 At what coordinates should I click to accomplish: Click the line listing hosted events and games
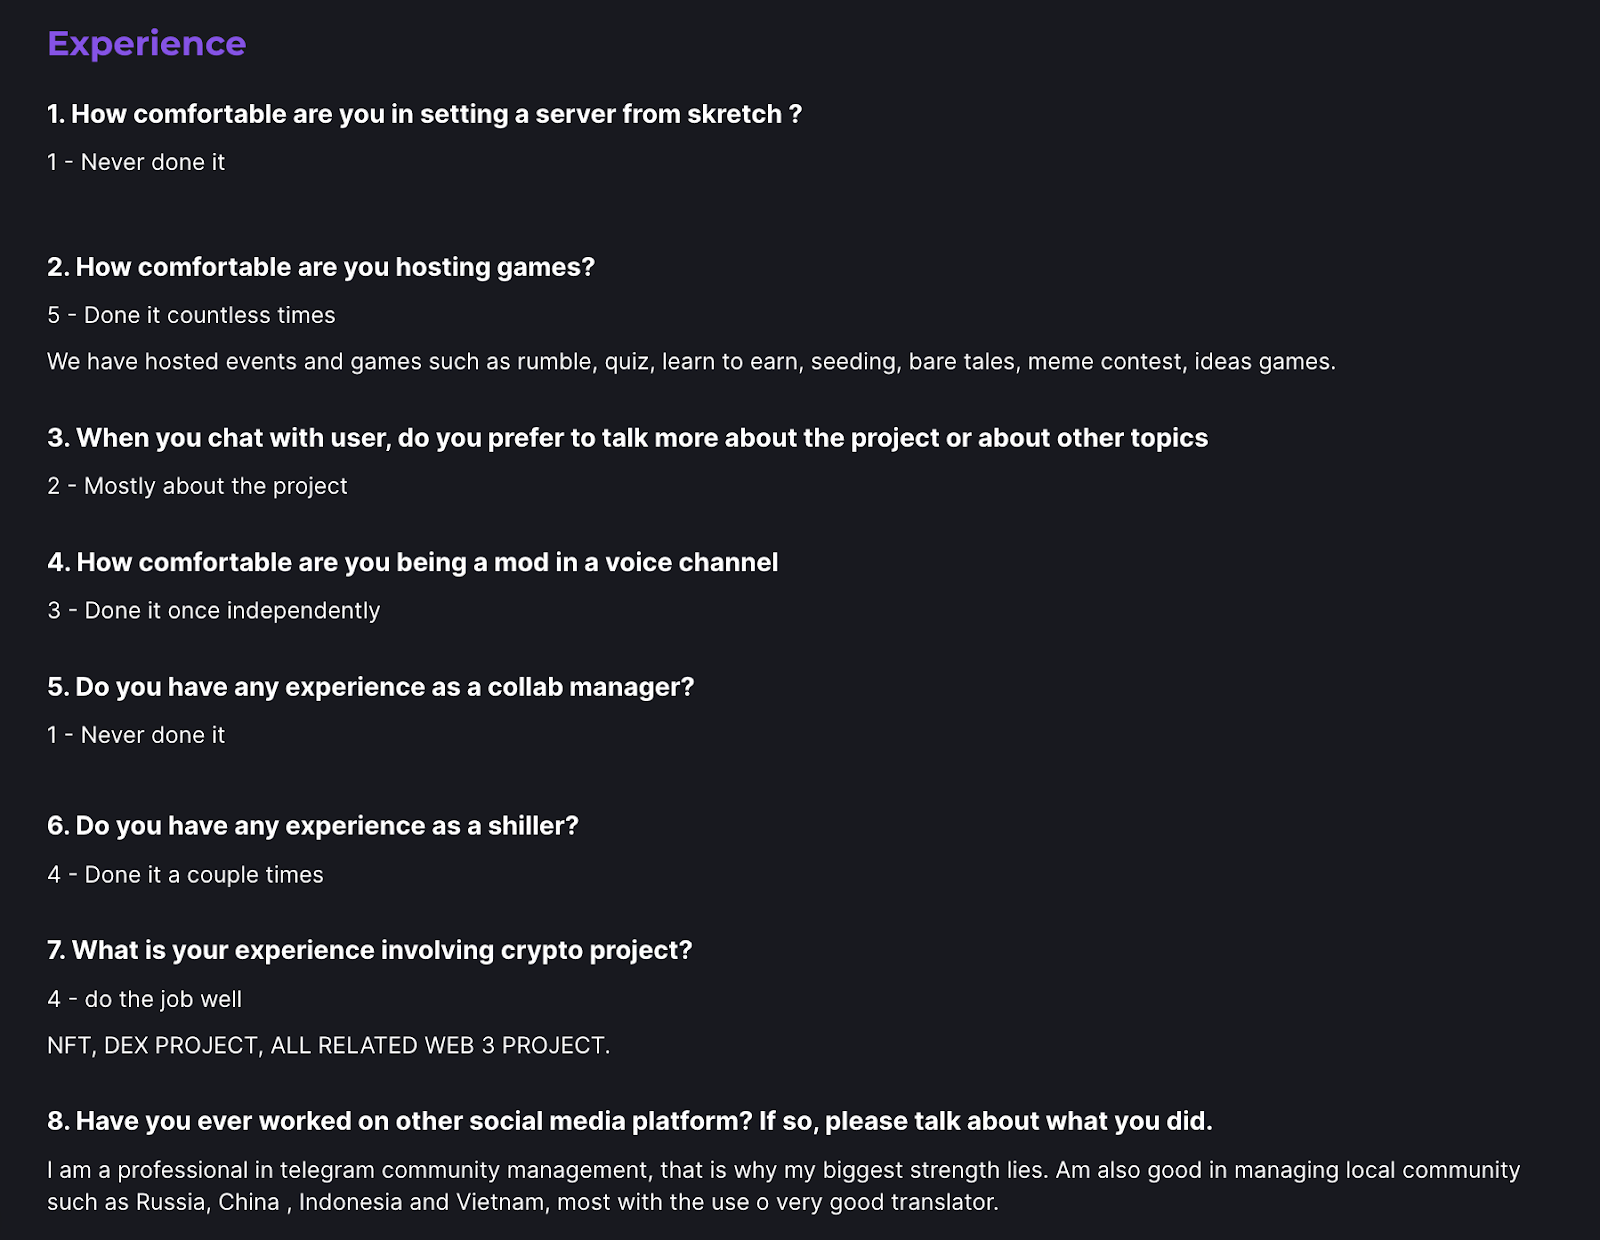tap(690, 361)
